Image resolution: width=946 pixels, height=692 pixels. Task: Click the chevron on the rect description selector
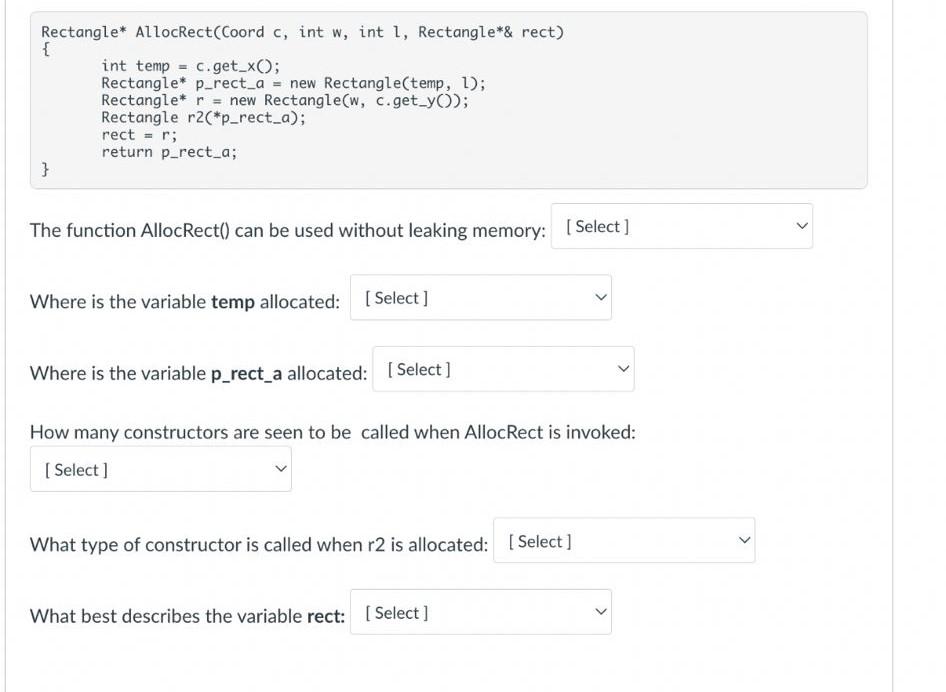pos(598,611)
